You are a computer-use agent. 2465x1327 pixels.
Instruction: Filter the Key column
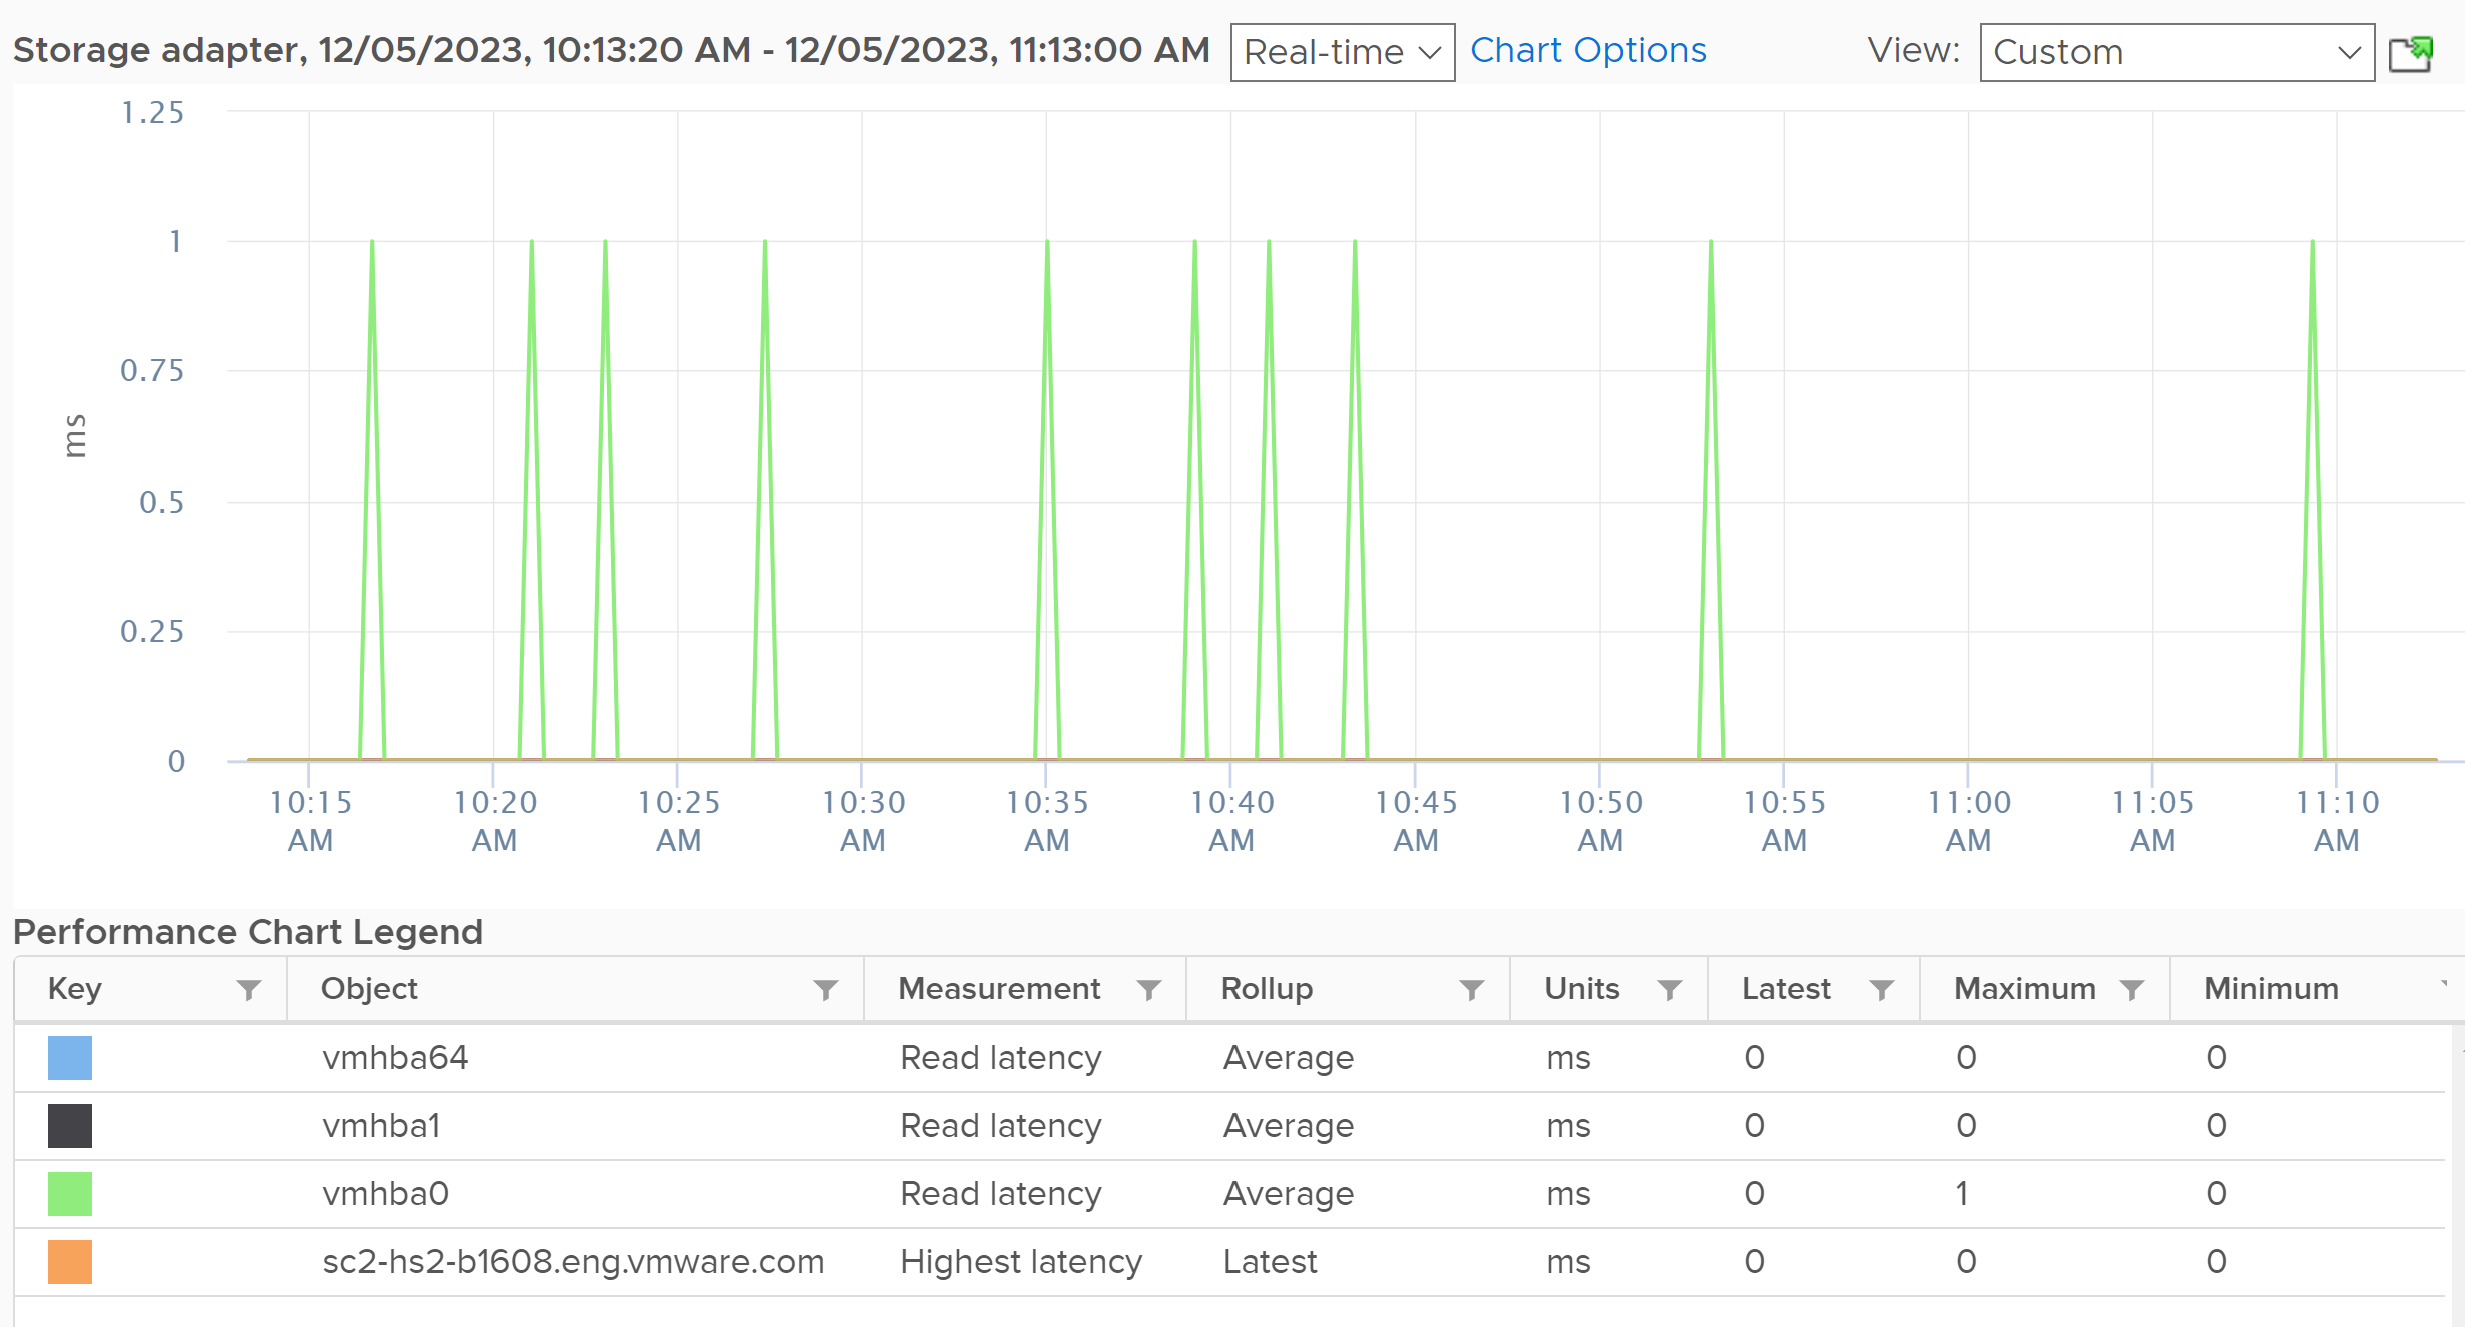[x=249, y=990]
